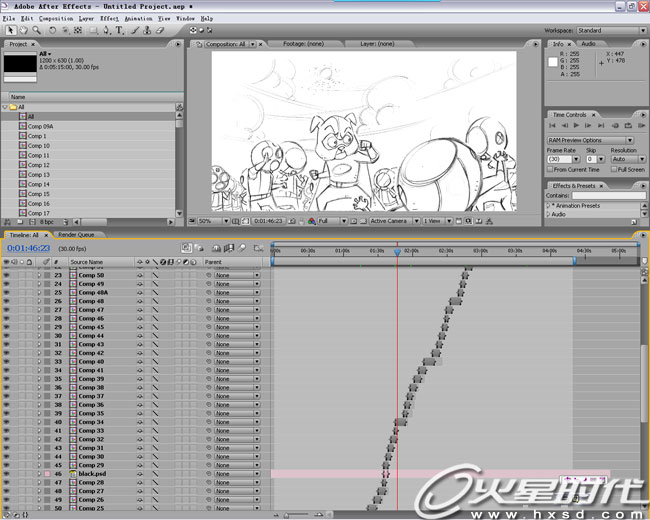Switch to the Footage (none) tab
Image resolution: width=650 pixels, height=520 pixels.
tap(303, 44)
